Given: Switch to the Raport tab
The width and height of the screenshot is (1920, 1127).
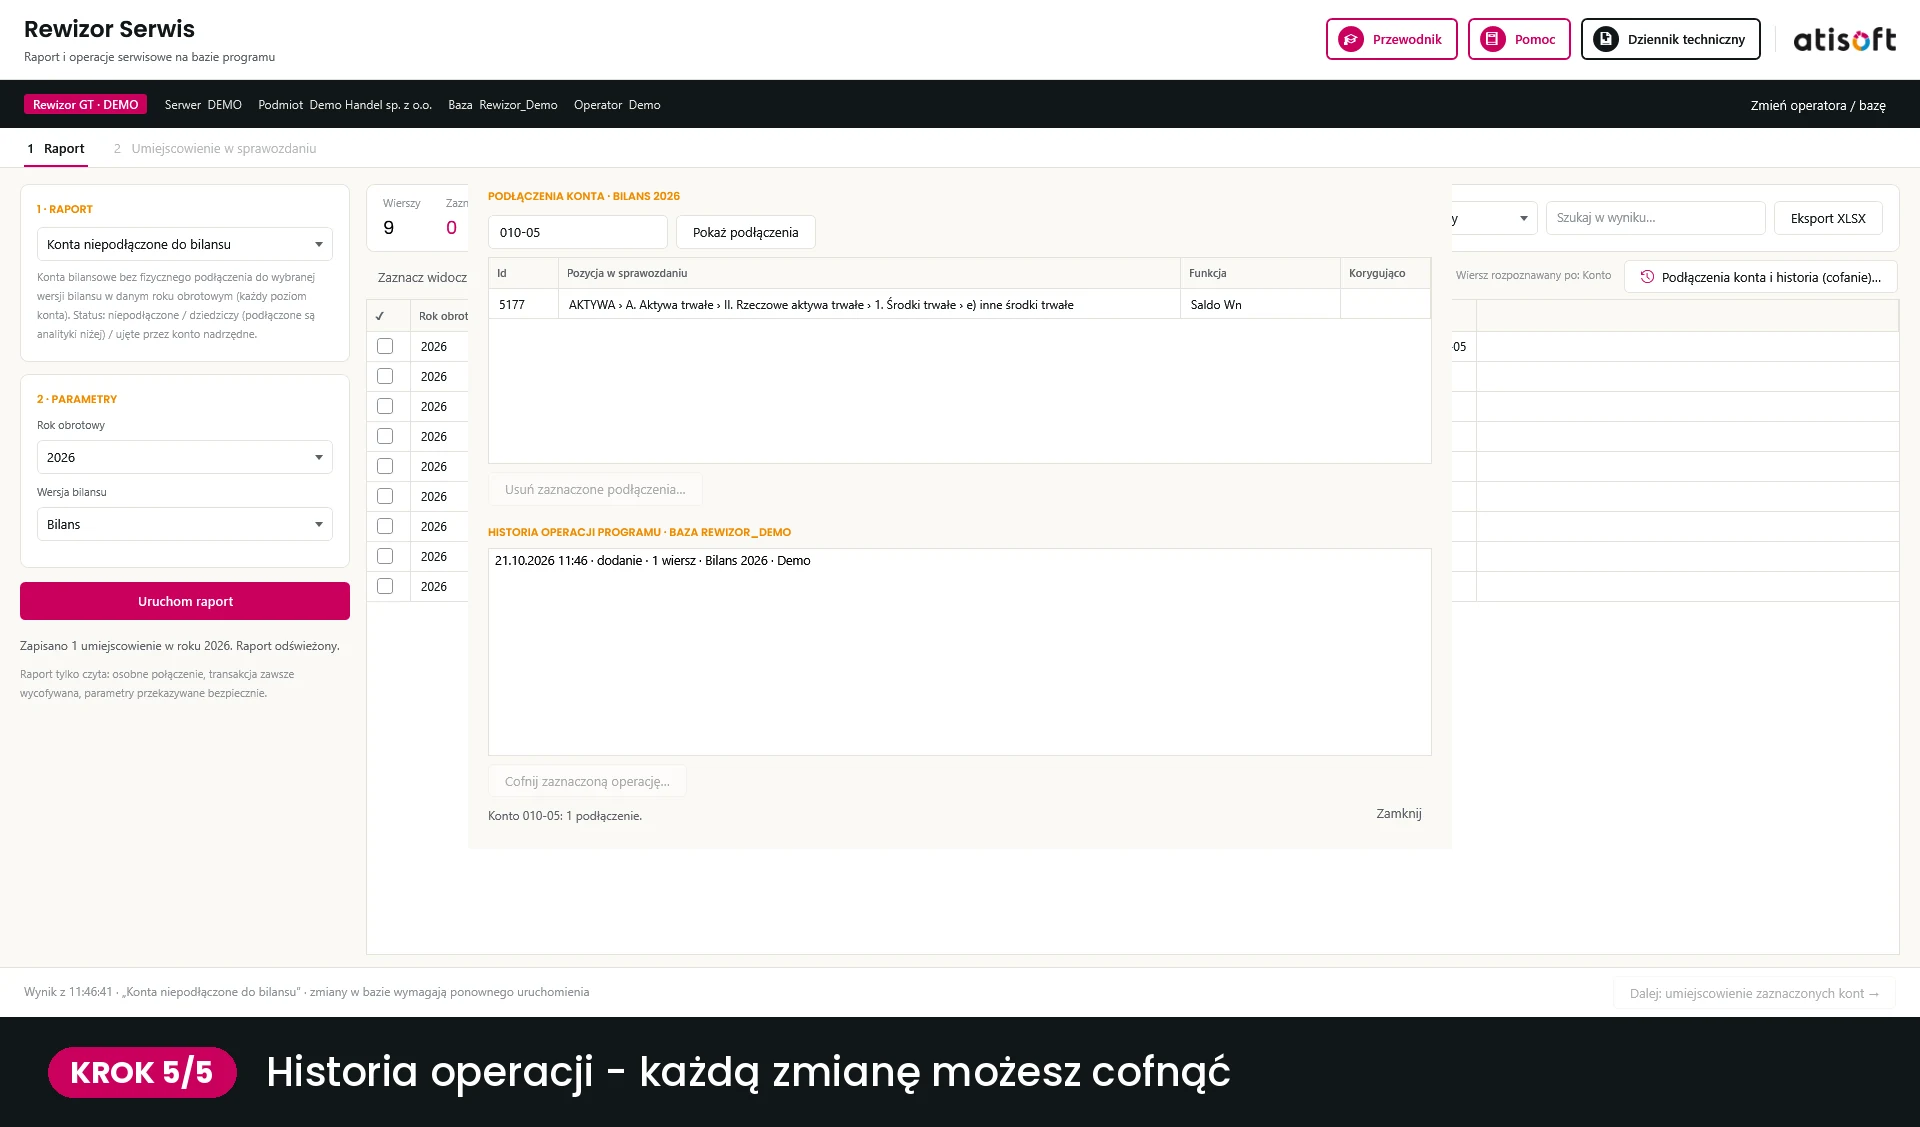Looking at the screenshot, I should [56, 148].
